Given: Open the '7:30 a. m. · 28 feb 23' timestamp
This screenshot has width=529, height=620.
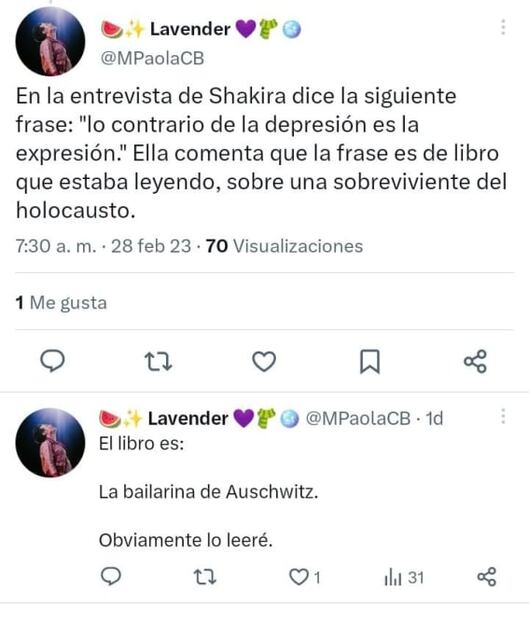Looking at the screenshot, I should pyautogui.click(x=103, y=246).
